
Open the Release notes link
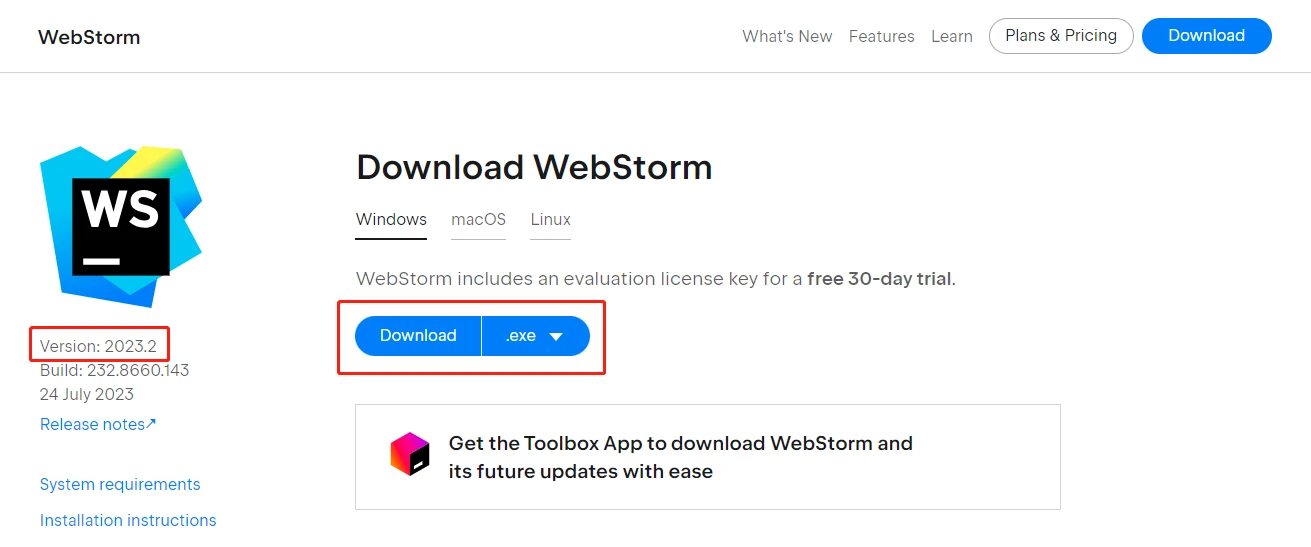(98, 424)
